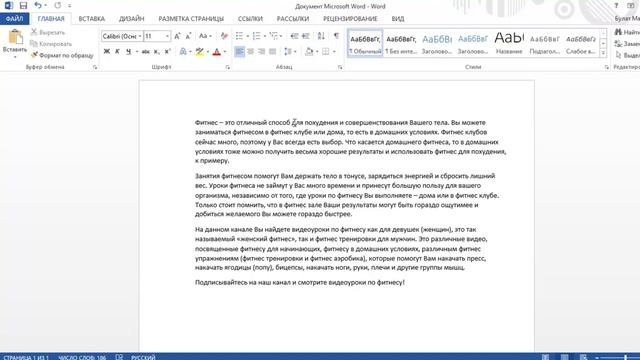Switch to the РЕЦЕНЗИРОВАНИЕ tab
The height and width of the screenshot is (360, 640).
[350, 19]
